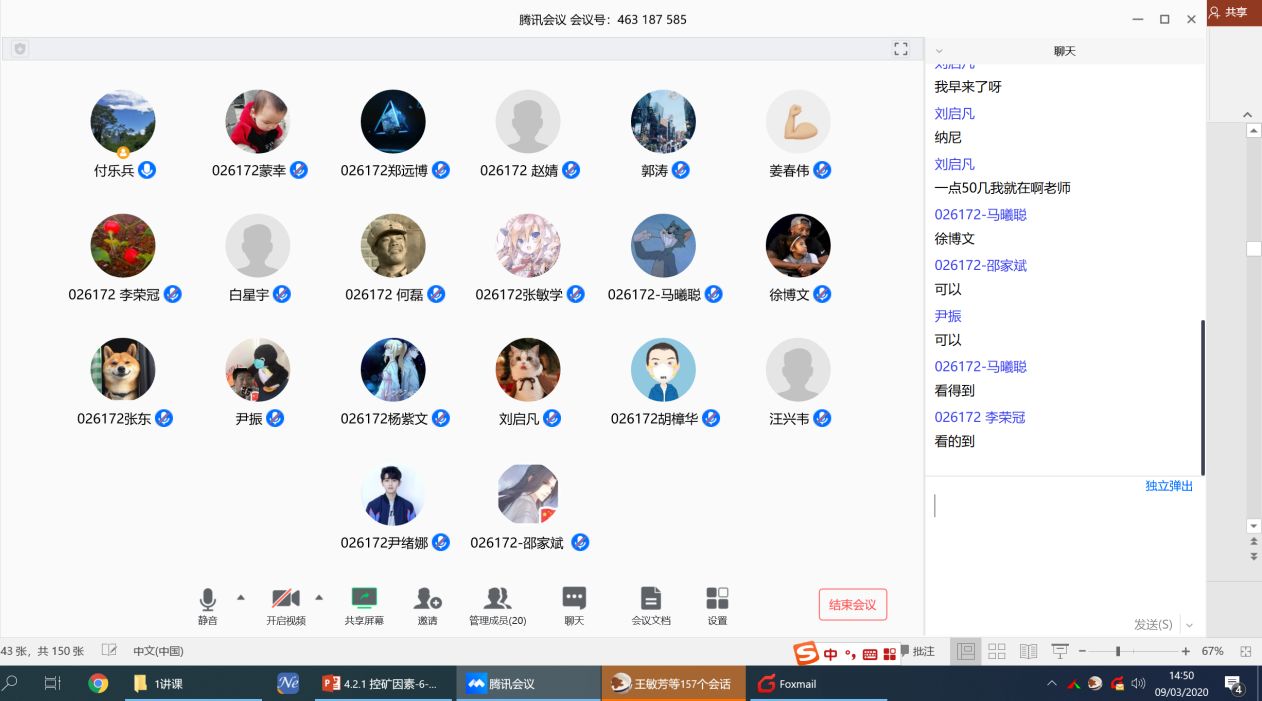The image size is (1262, 701).
Task: Click the shield security icon at top-left
Action: coord(20,49)
